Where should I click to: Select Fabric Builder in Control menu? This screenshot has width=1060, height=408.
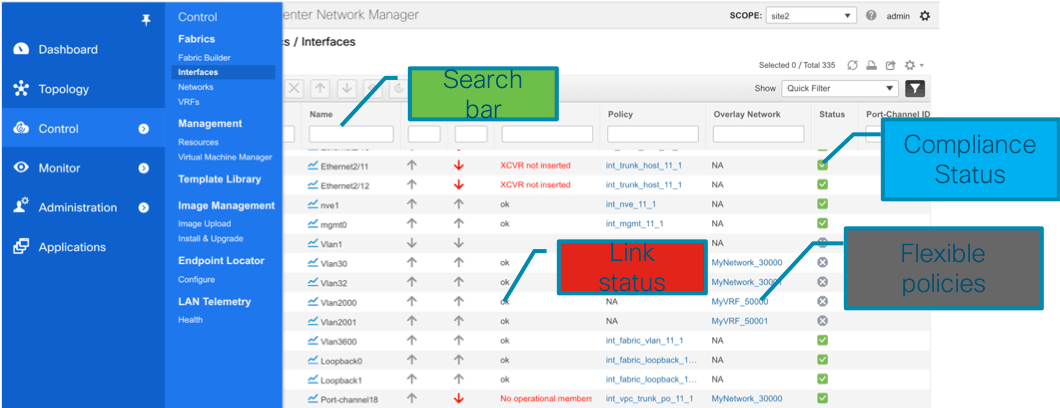click(204, 58)
